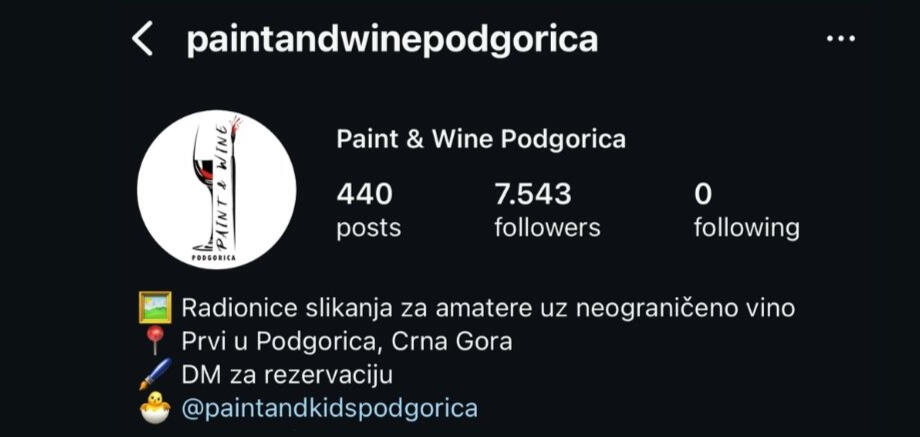Go back using the left arrow

(x=143, y=39)
